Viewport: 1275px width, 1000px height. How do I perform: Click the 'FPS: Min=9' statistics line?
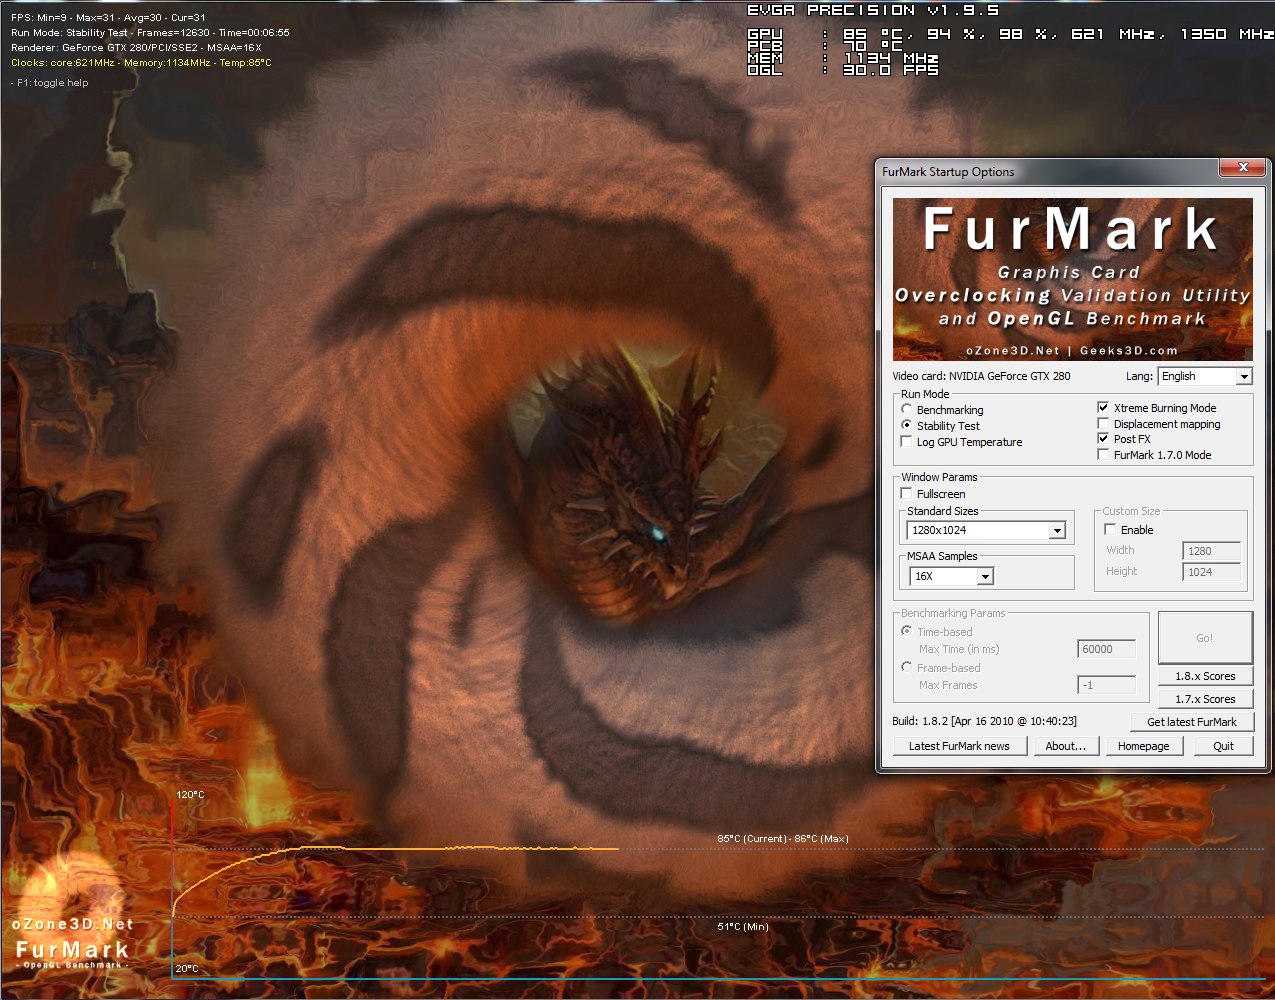point(108,18)
